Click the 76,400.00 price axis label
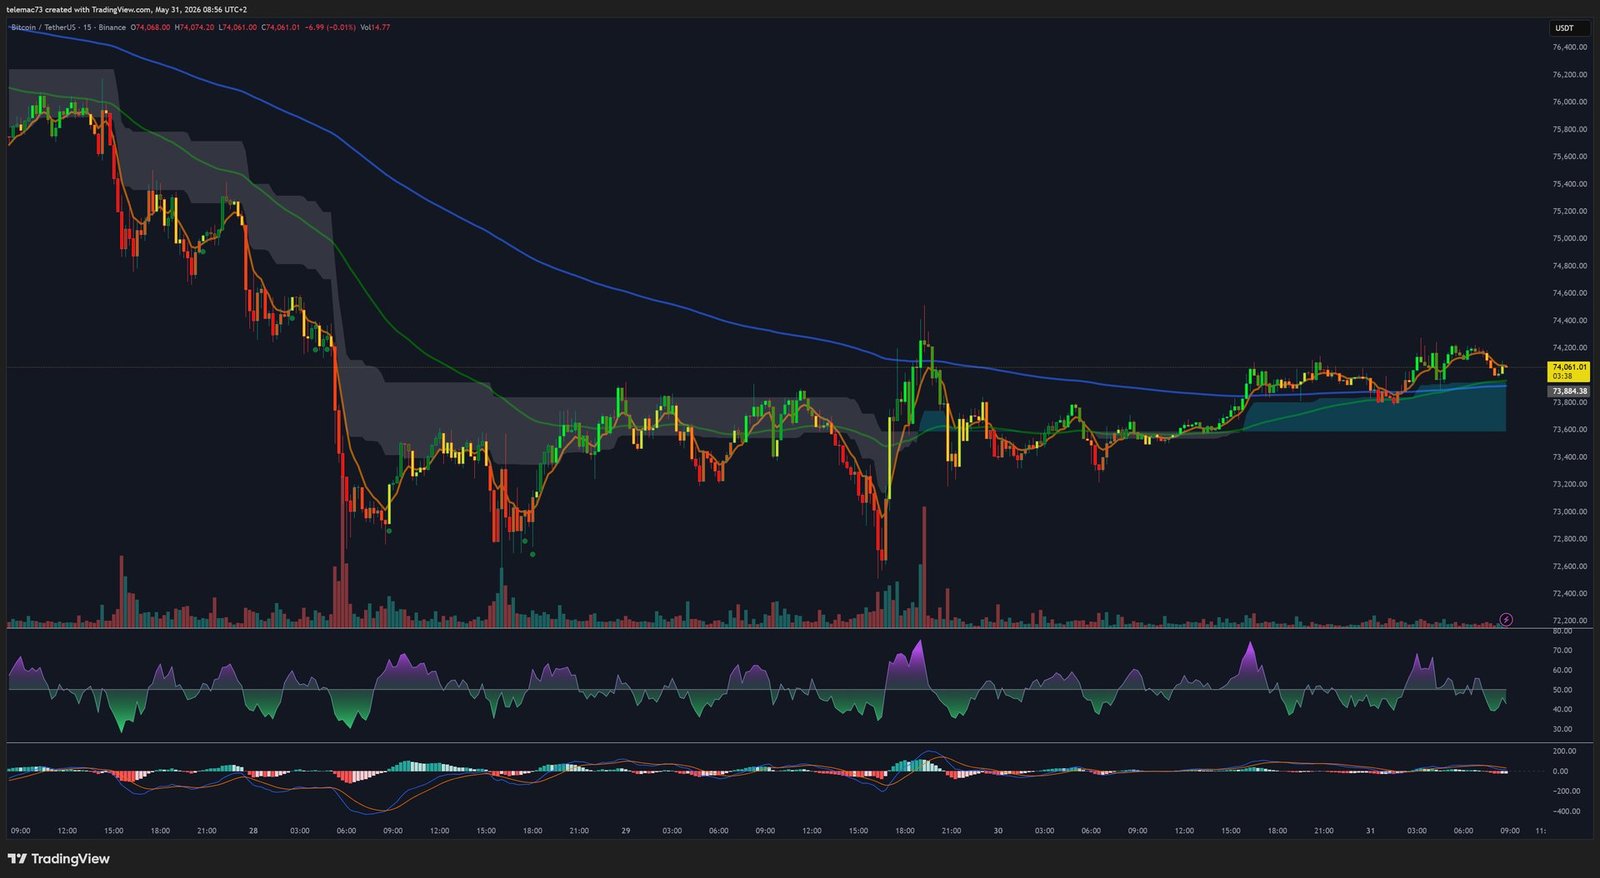The width and height of the screenshot is (1600, 878). pos(1569,47)
